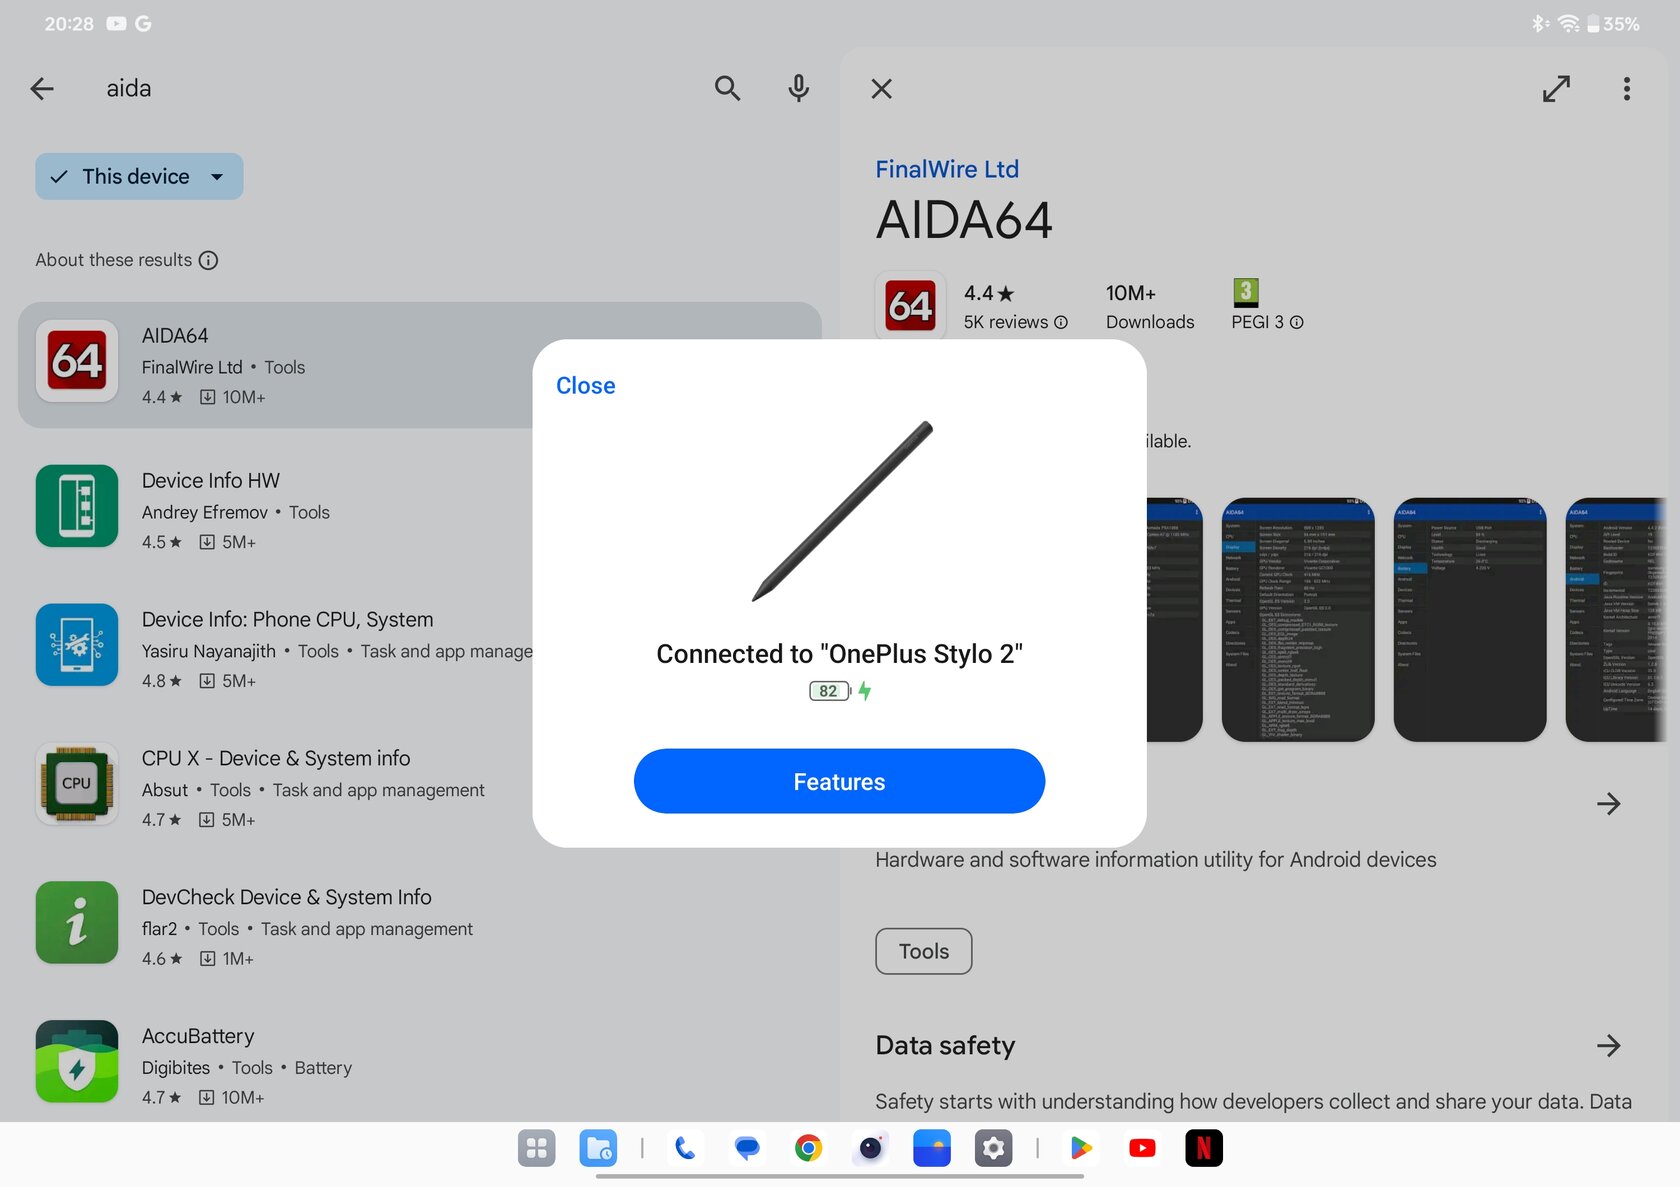Open CPU X app icon
This screenshot has height=1187, width=1680.
pyautogui.click(x=77, y=784)
